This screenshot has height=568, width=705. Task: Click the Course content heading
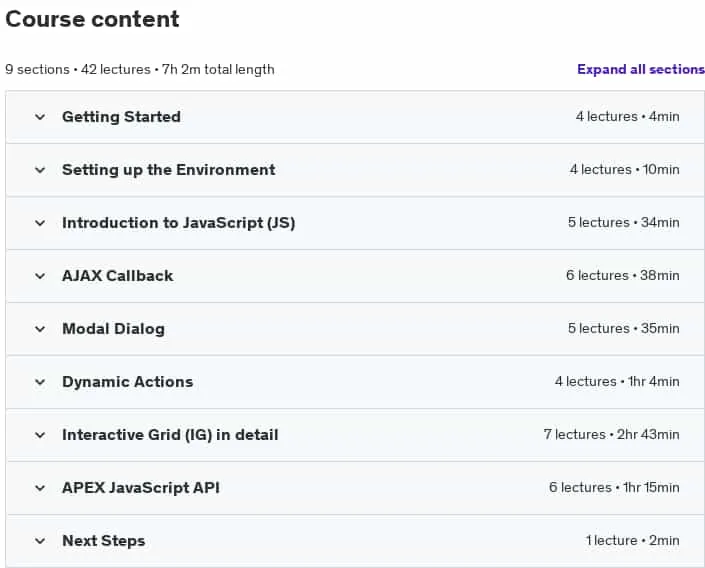click(x=92, y=19)
